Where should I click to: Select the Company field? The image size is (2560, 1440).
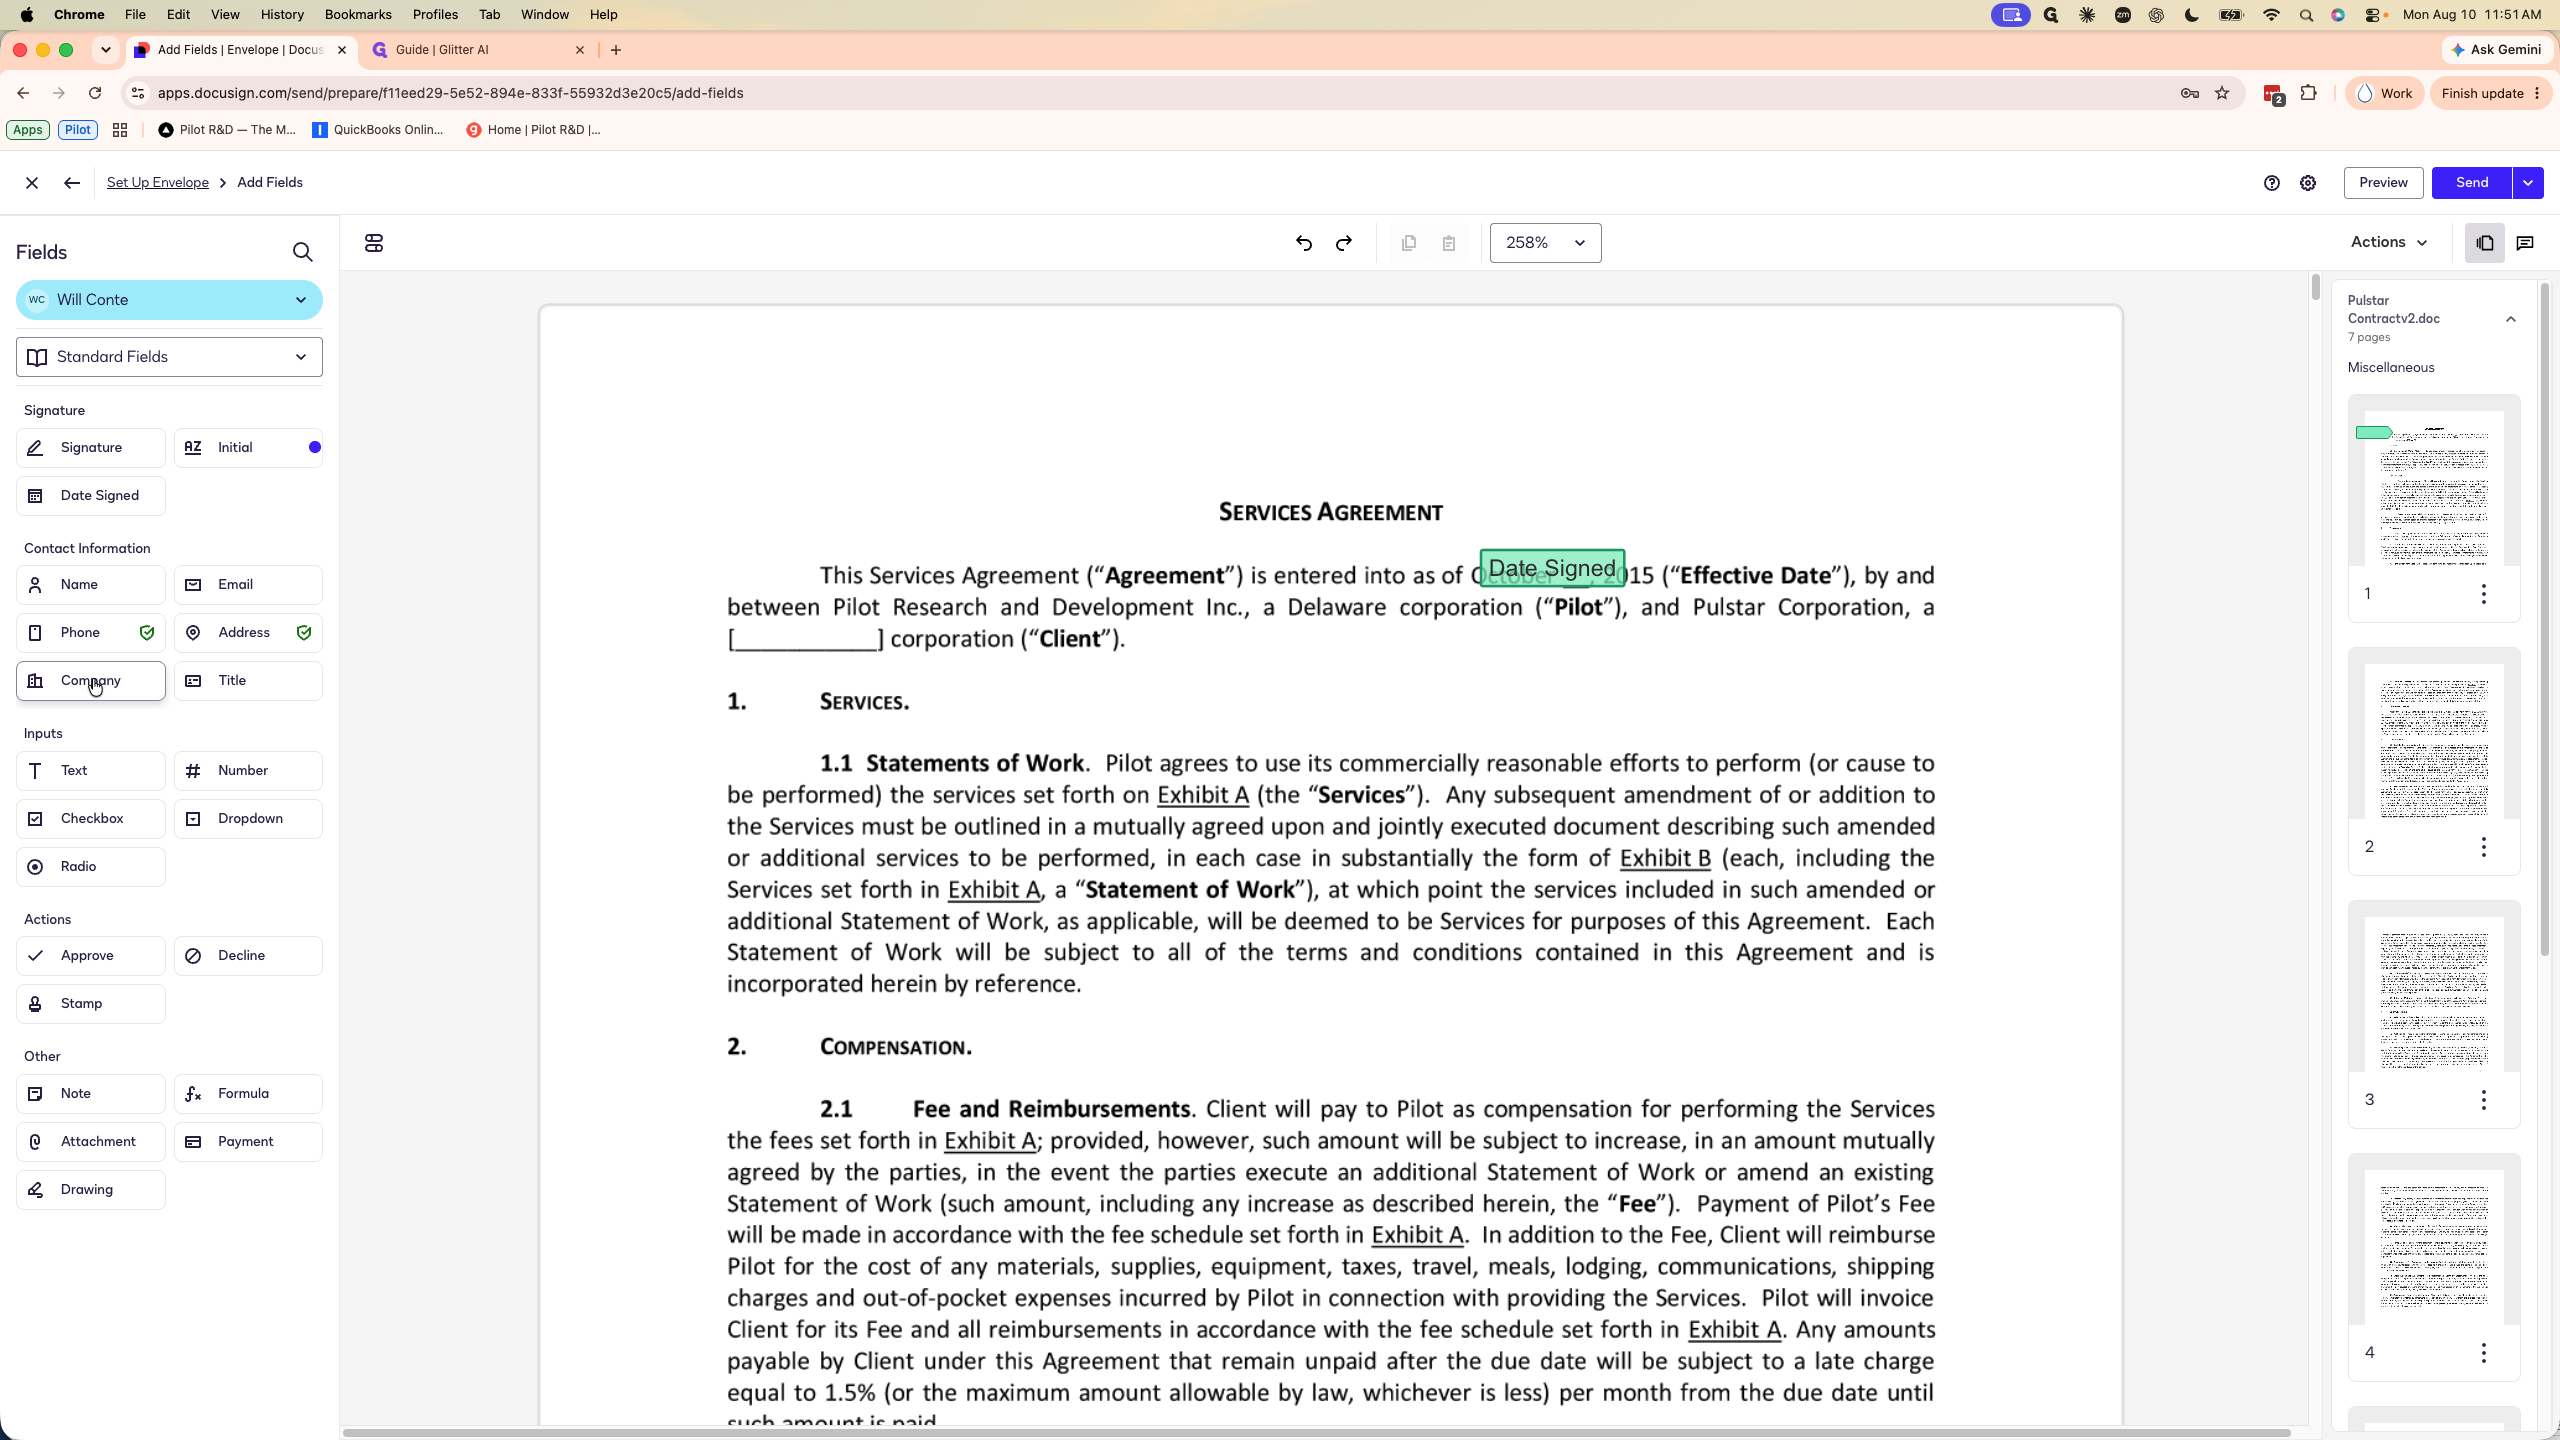(x=91, y=681)
